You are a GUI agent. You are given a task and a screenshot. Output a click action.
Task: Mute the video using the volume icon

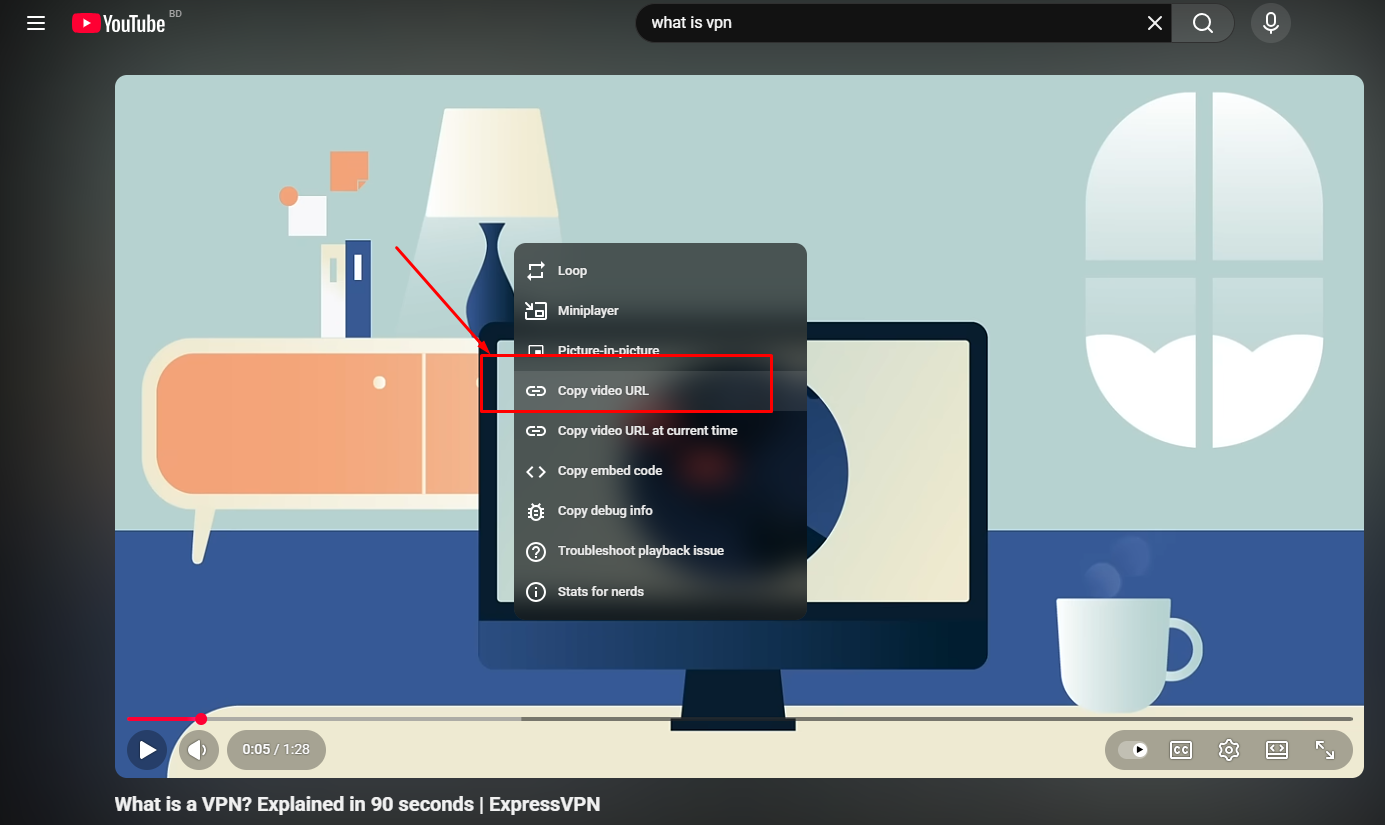point(198,750)
